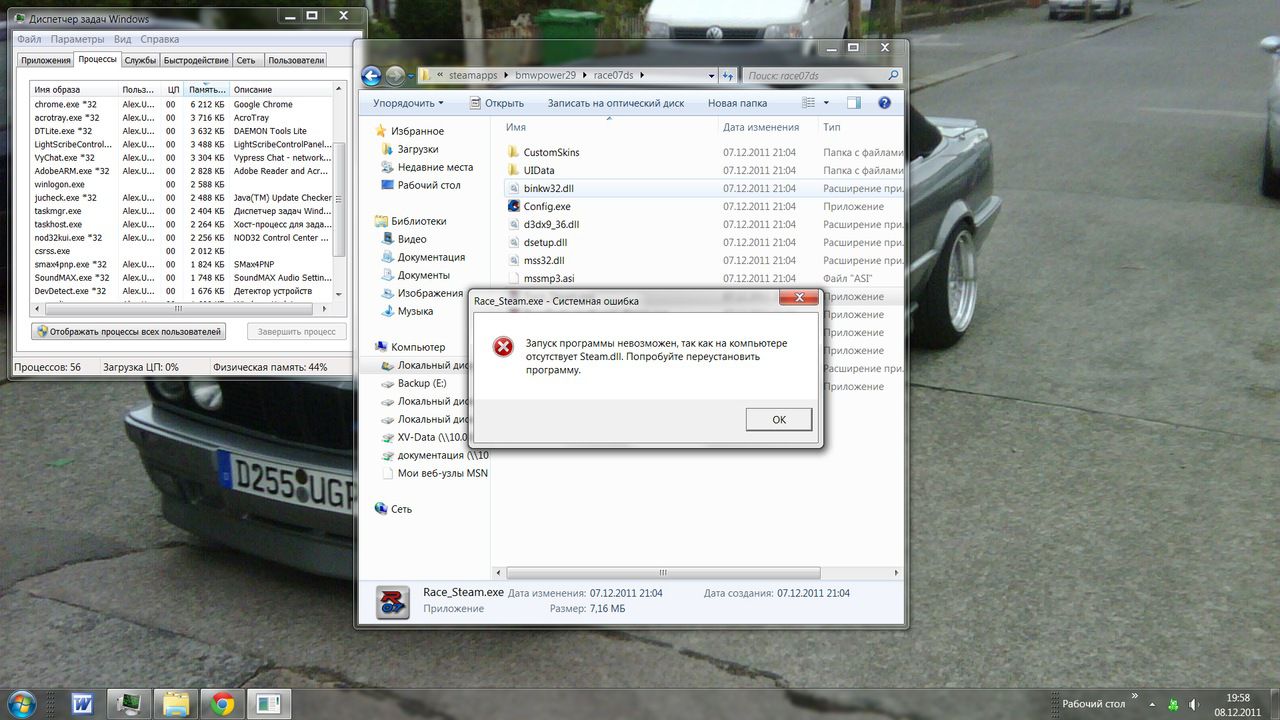This screenshot has height=720, width=1280.
Task: Select mssmp3.asi file
Action: (549, 278)
